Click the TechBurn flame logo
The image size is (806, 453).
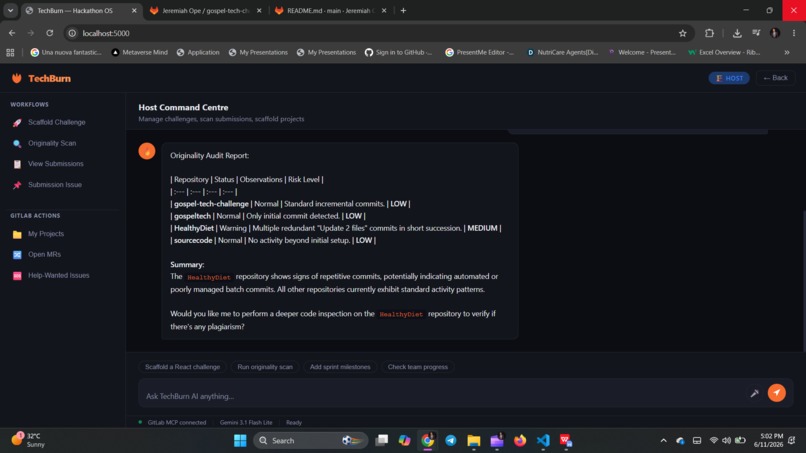17,78
